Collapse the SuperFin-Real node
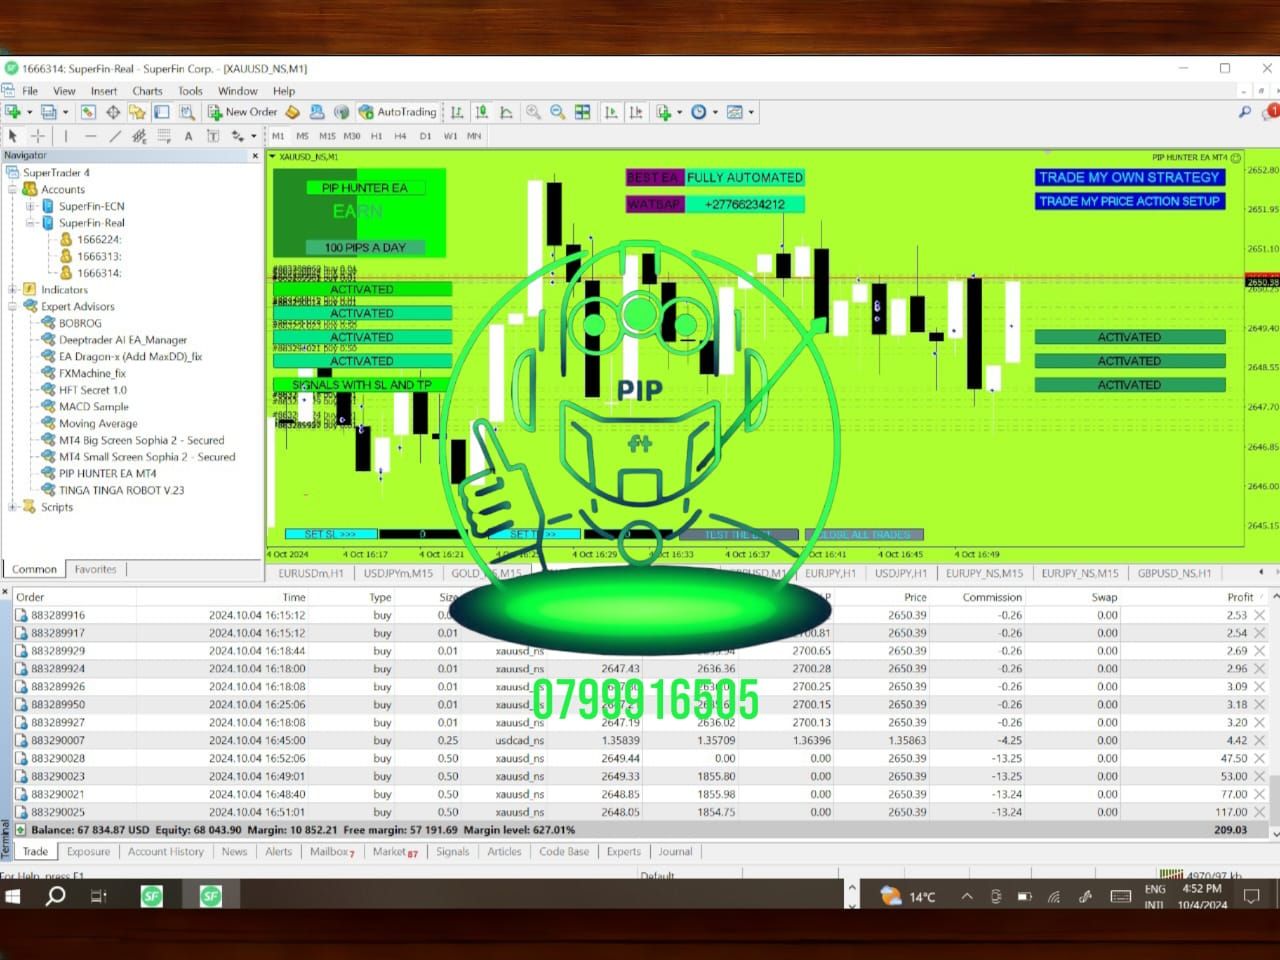This screenshot has width=1280, height=960. pyautogui.click(x=30, y=223)
